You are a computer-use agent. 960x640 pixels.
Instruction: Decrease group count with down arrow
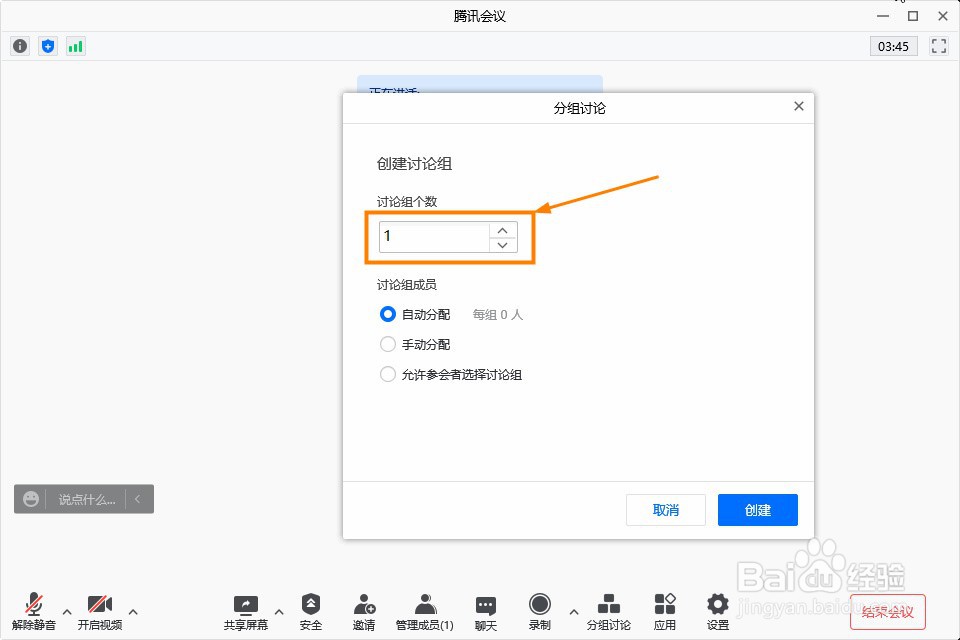coord(503,245)
